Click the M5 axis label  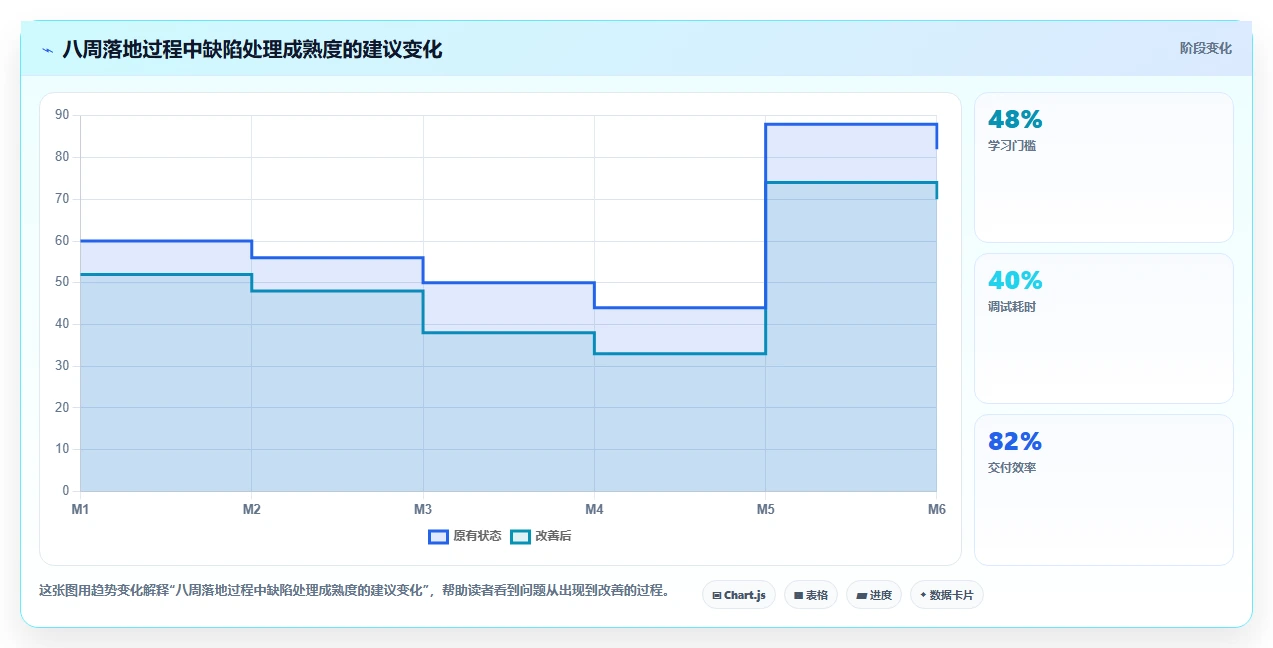tap(765, 509)
